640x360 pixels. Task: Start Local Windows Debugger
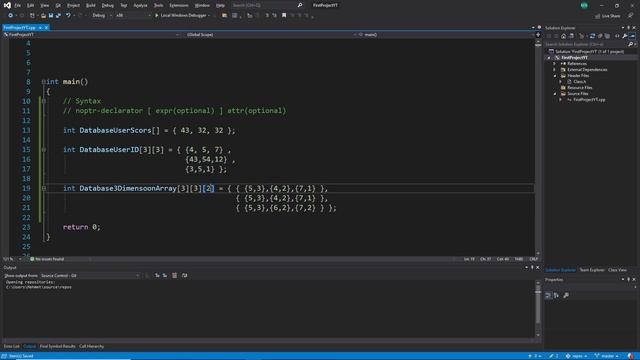click(x=182, y=16)
